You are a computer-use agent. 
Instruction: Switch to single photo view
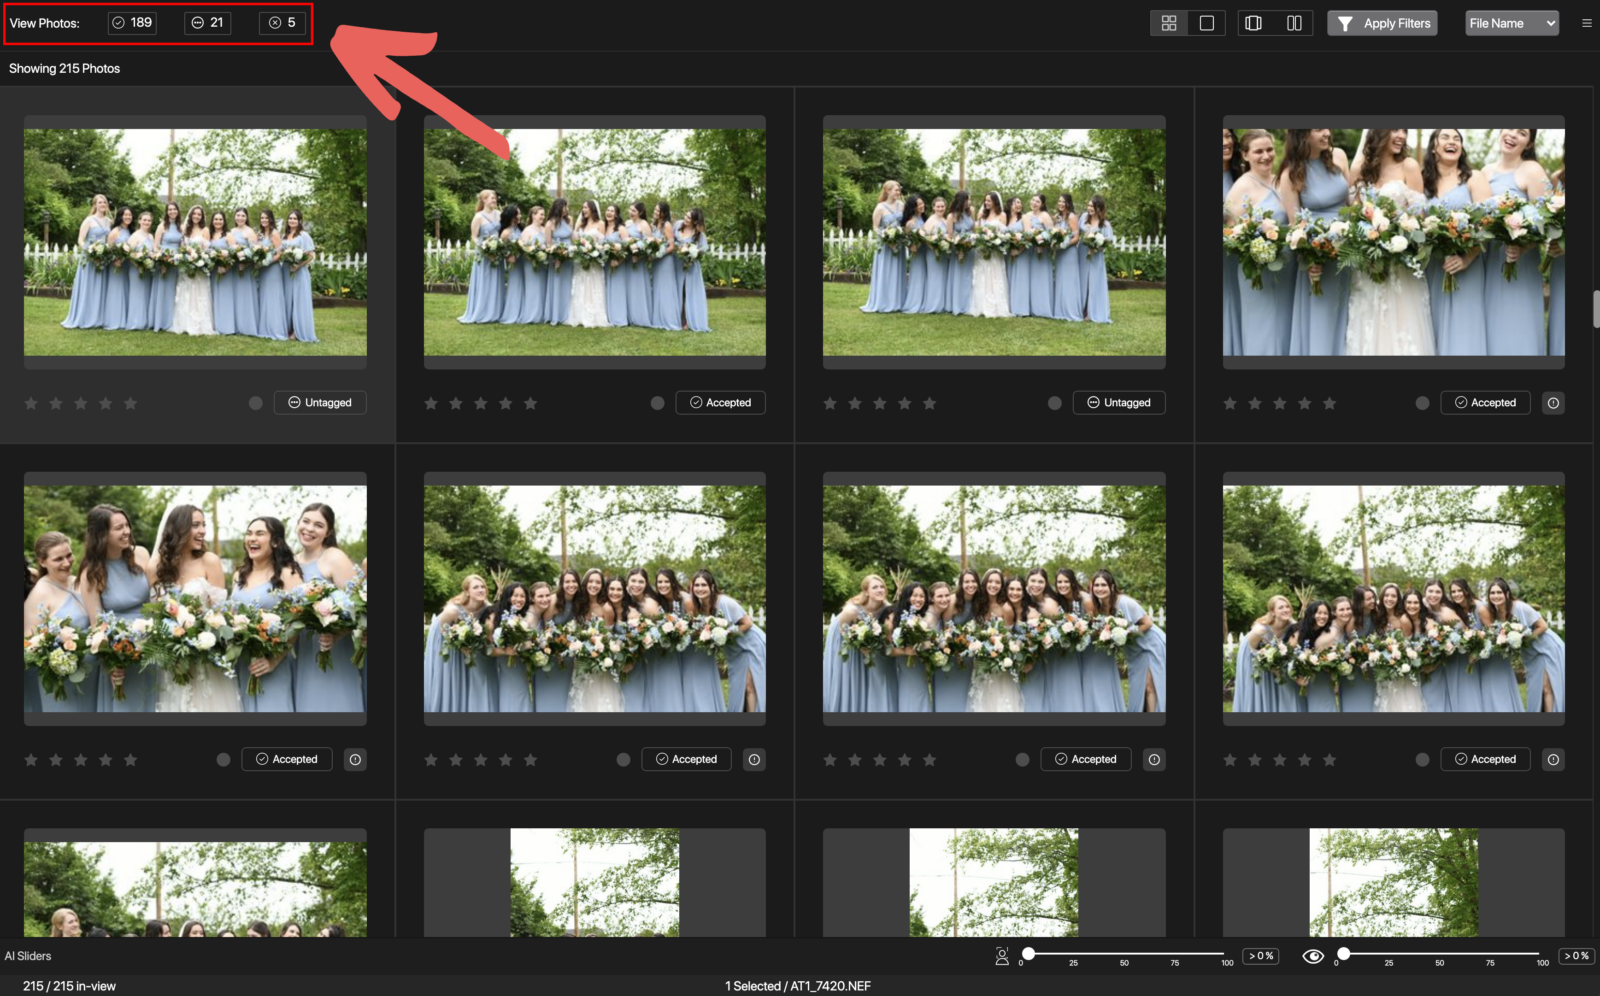(1206, 22)
